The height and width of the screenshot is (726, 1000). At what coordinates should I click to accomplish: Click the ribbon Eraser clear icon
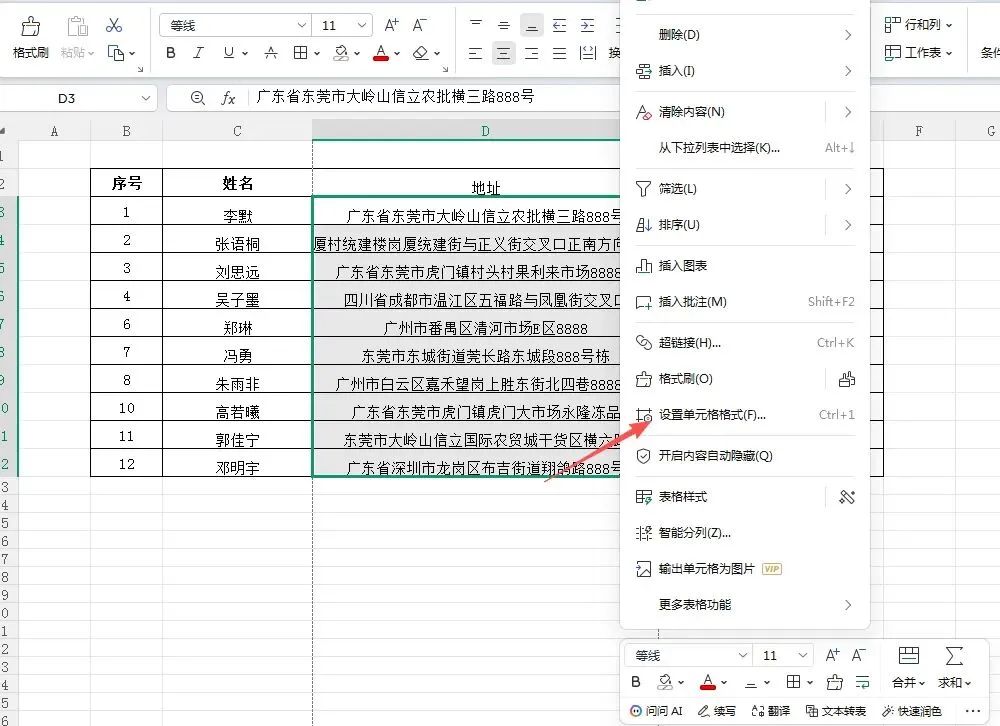[420, 53]
